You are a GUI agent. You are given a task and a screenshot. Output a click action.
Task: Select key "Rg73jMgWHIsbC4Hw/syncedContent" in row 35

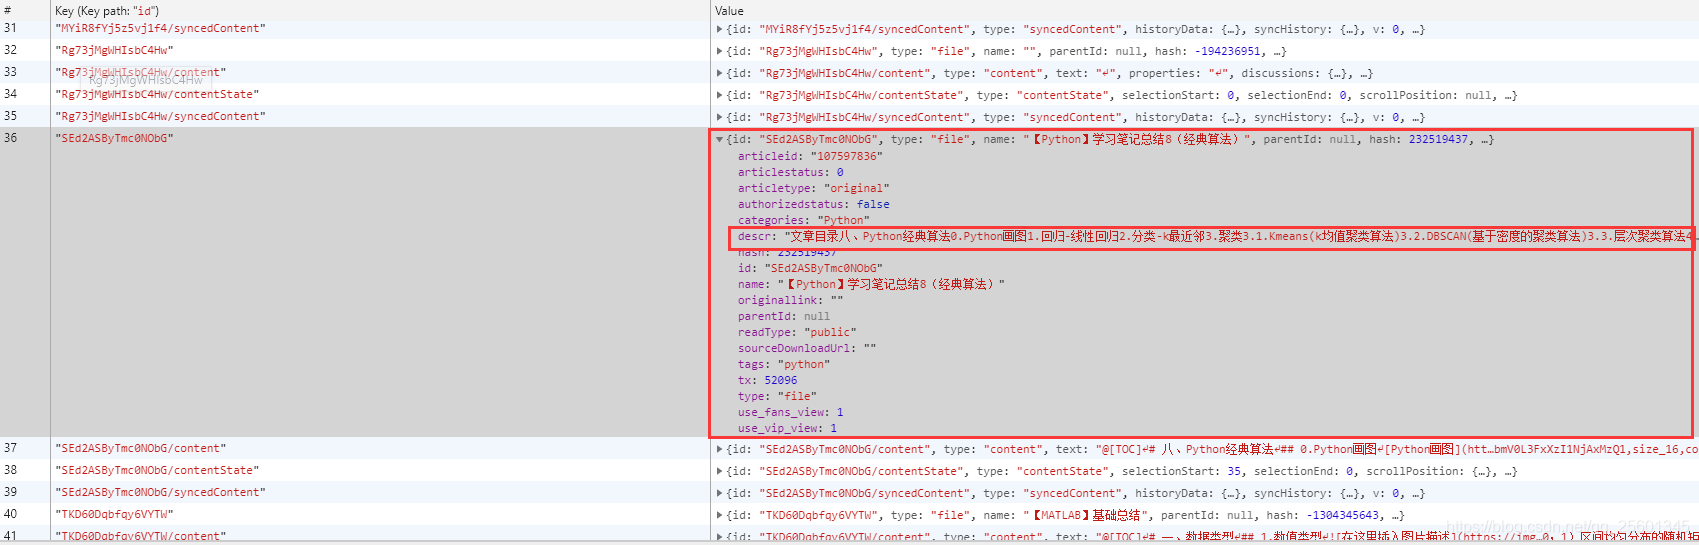pyautogui.click(x=160, y=116)
